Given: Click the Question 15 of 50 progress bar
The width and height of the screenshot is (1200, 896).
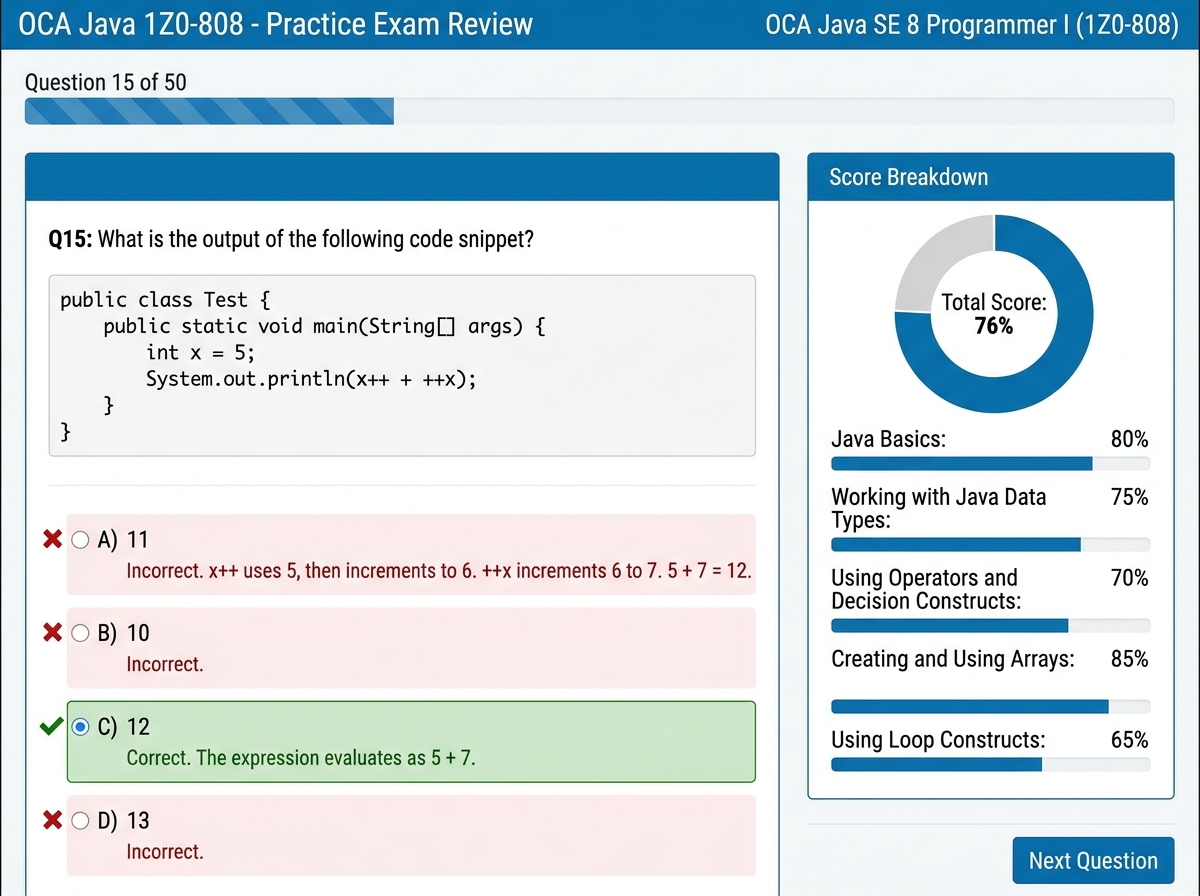Looking at the screenshot, I should [599, 111].
